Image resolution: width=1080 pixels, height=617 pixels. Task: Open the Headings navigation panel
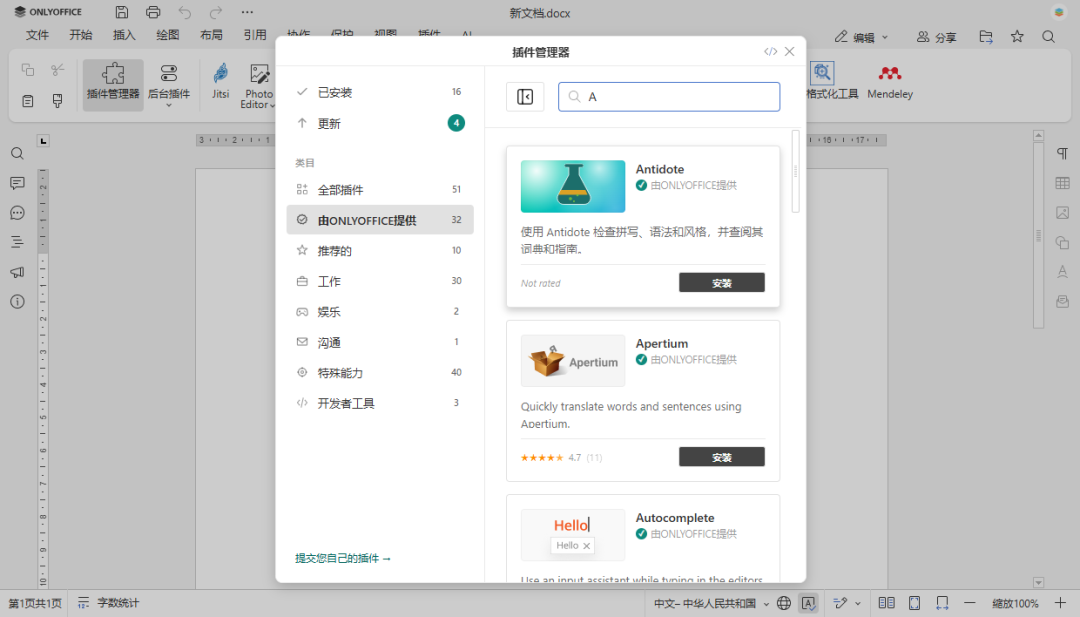coord(17,242)
